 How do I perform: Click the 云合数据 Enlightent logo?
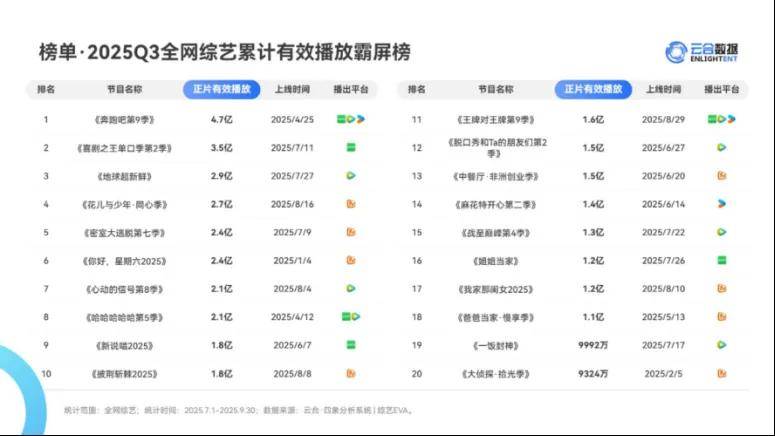[702, 51]
